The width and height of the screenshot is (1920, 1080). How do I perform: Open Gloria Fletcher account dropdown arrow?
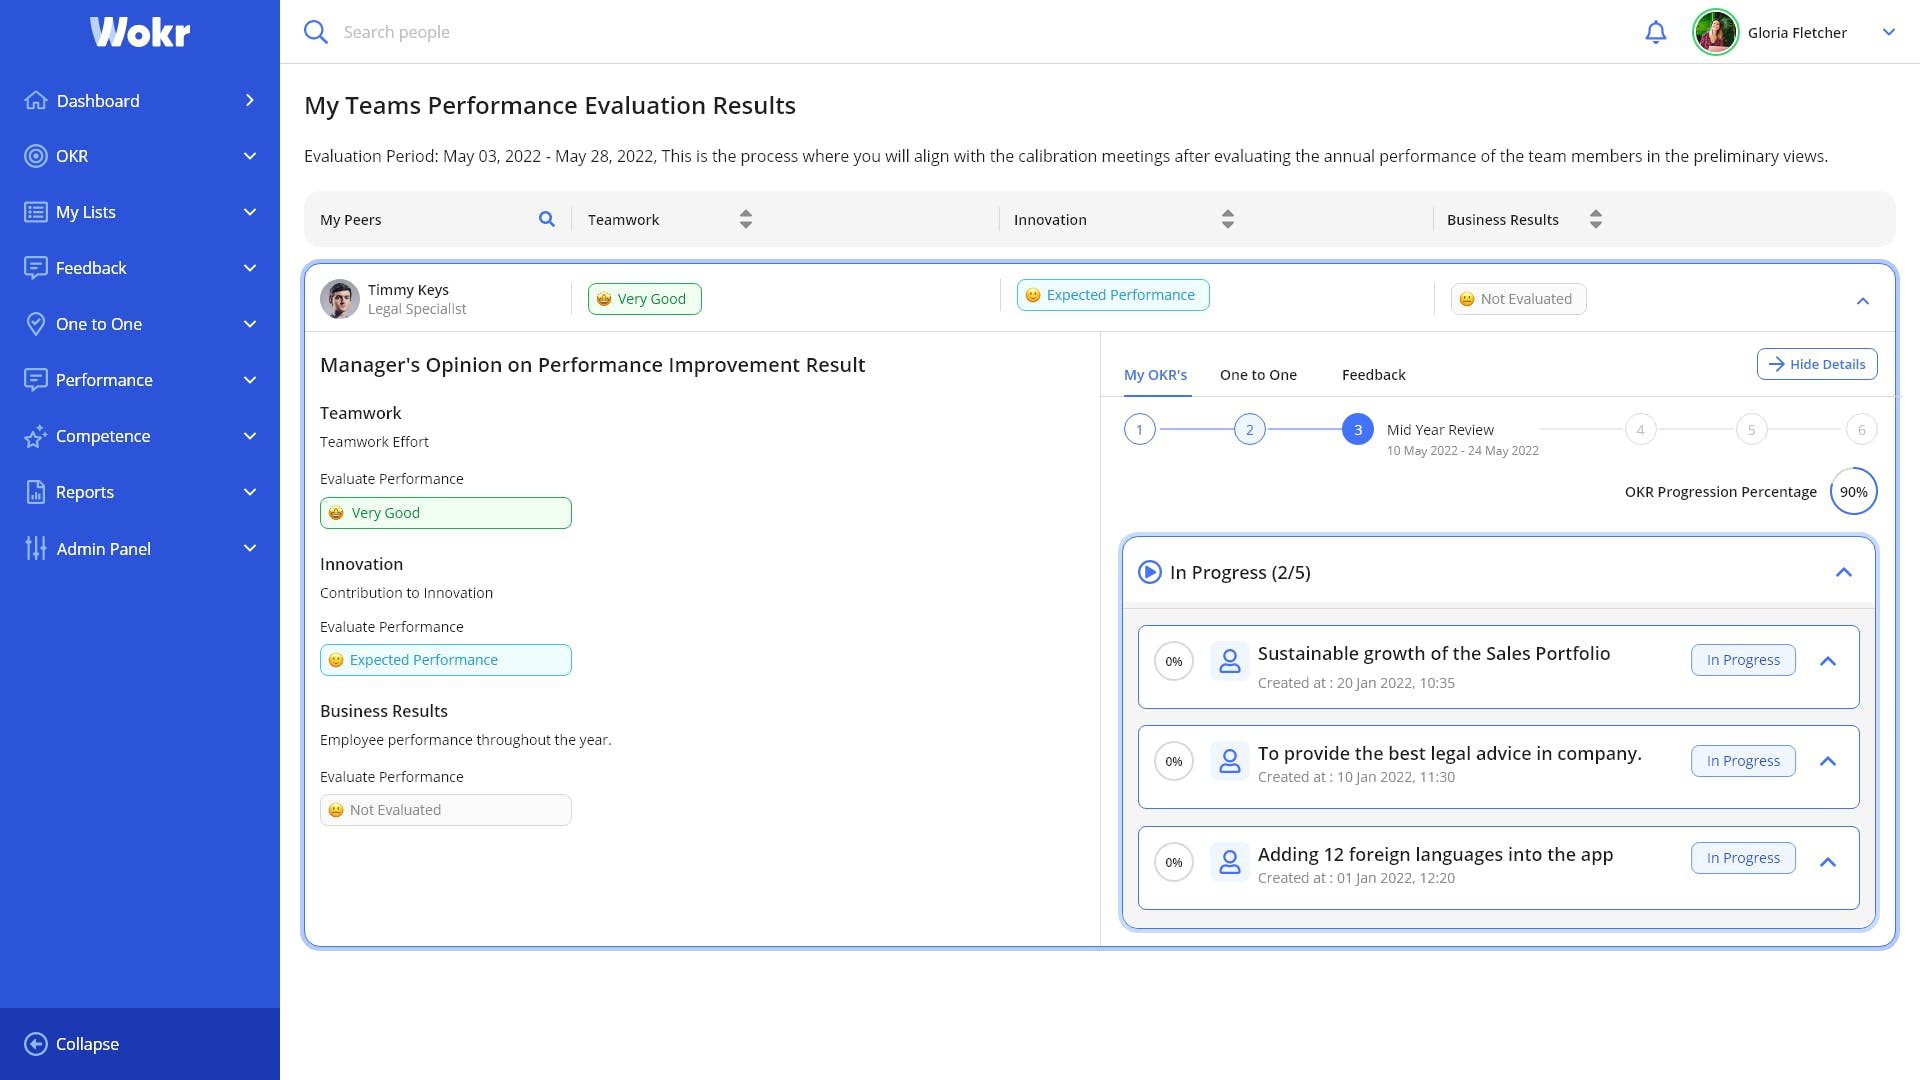(x=1889, y=32)
